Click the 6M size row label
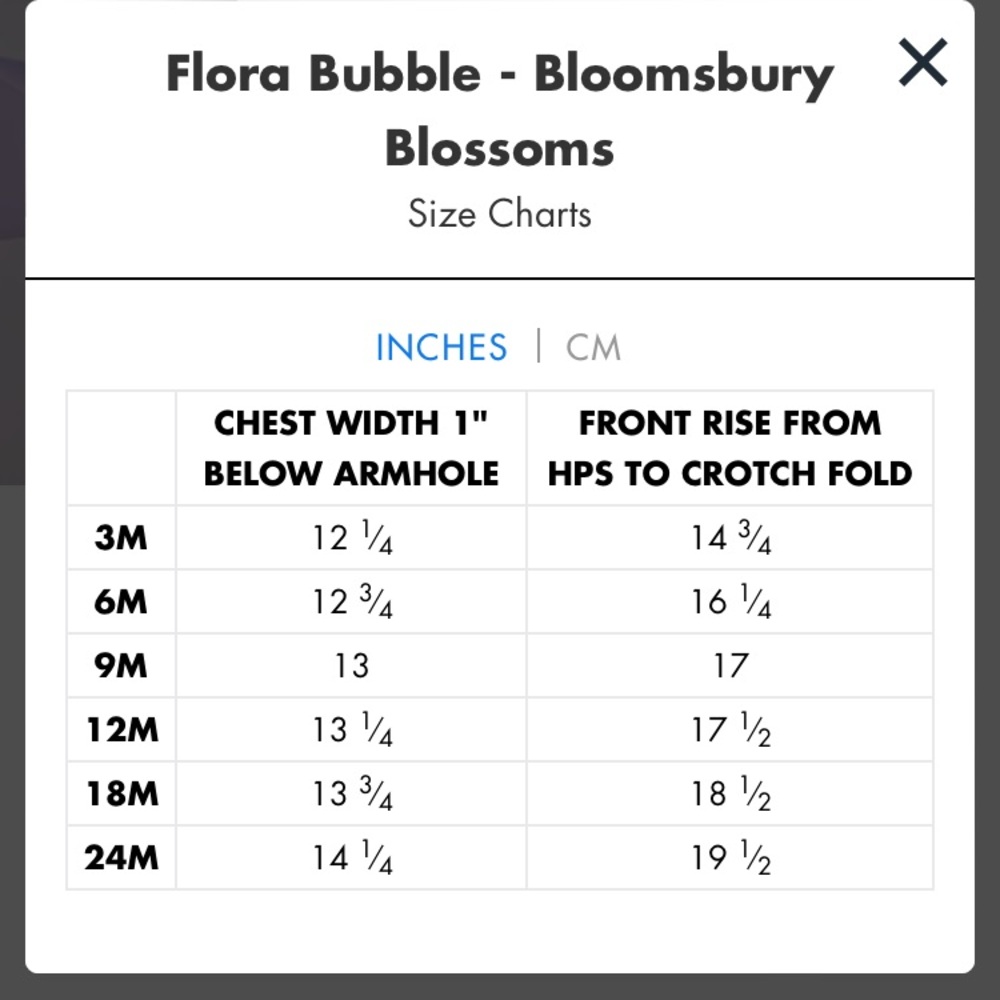This screenshot has width=1000, height=1000. click(x=121, y=602)
